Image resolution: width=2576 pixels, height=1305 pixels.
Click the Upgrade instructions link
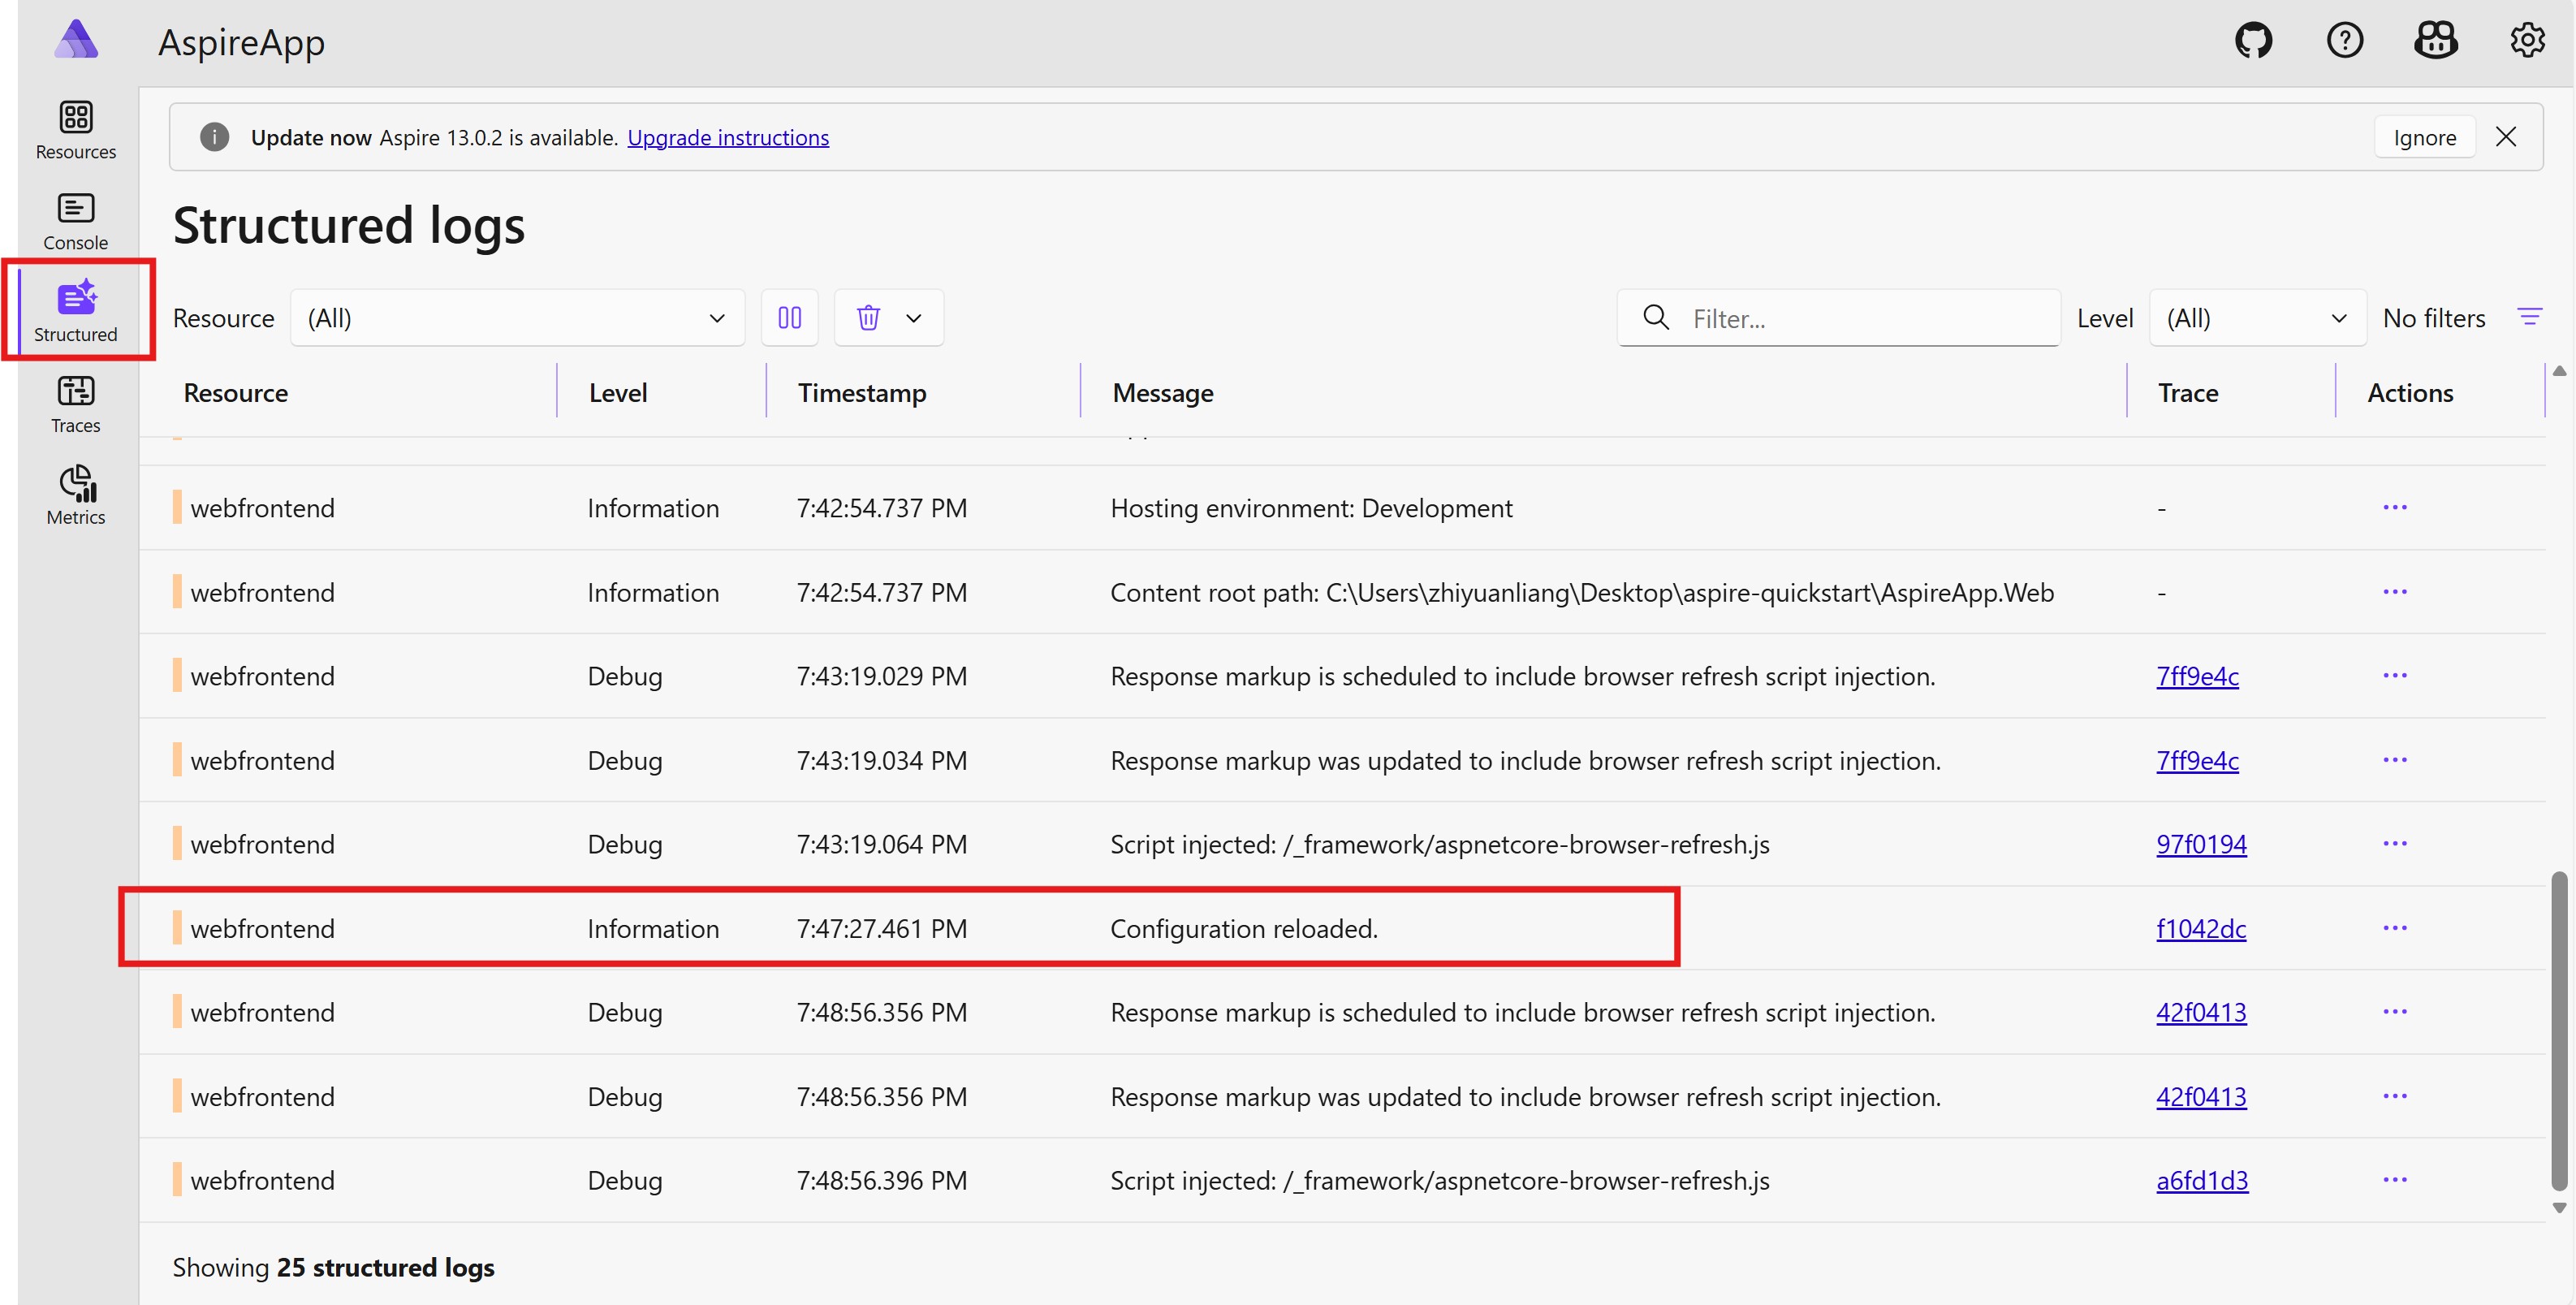point(727,138)
